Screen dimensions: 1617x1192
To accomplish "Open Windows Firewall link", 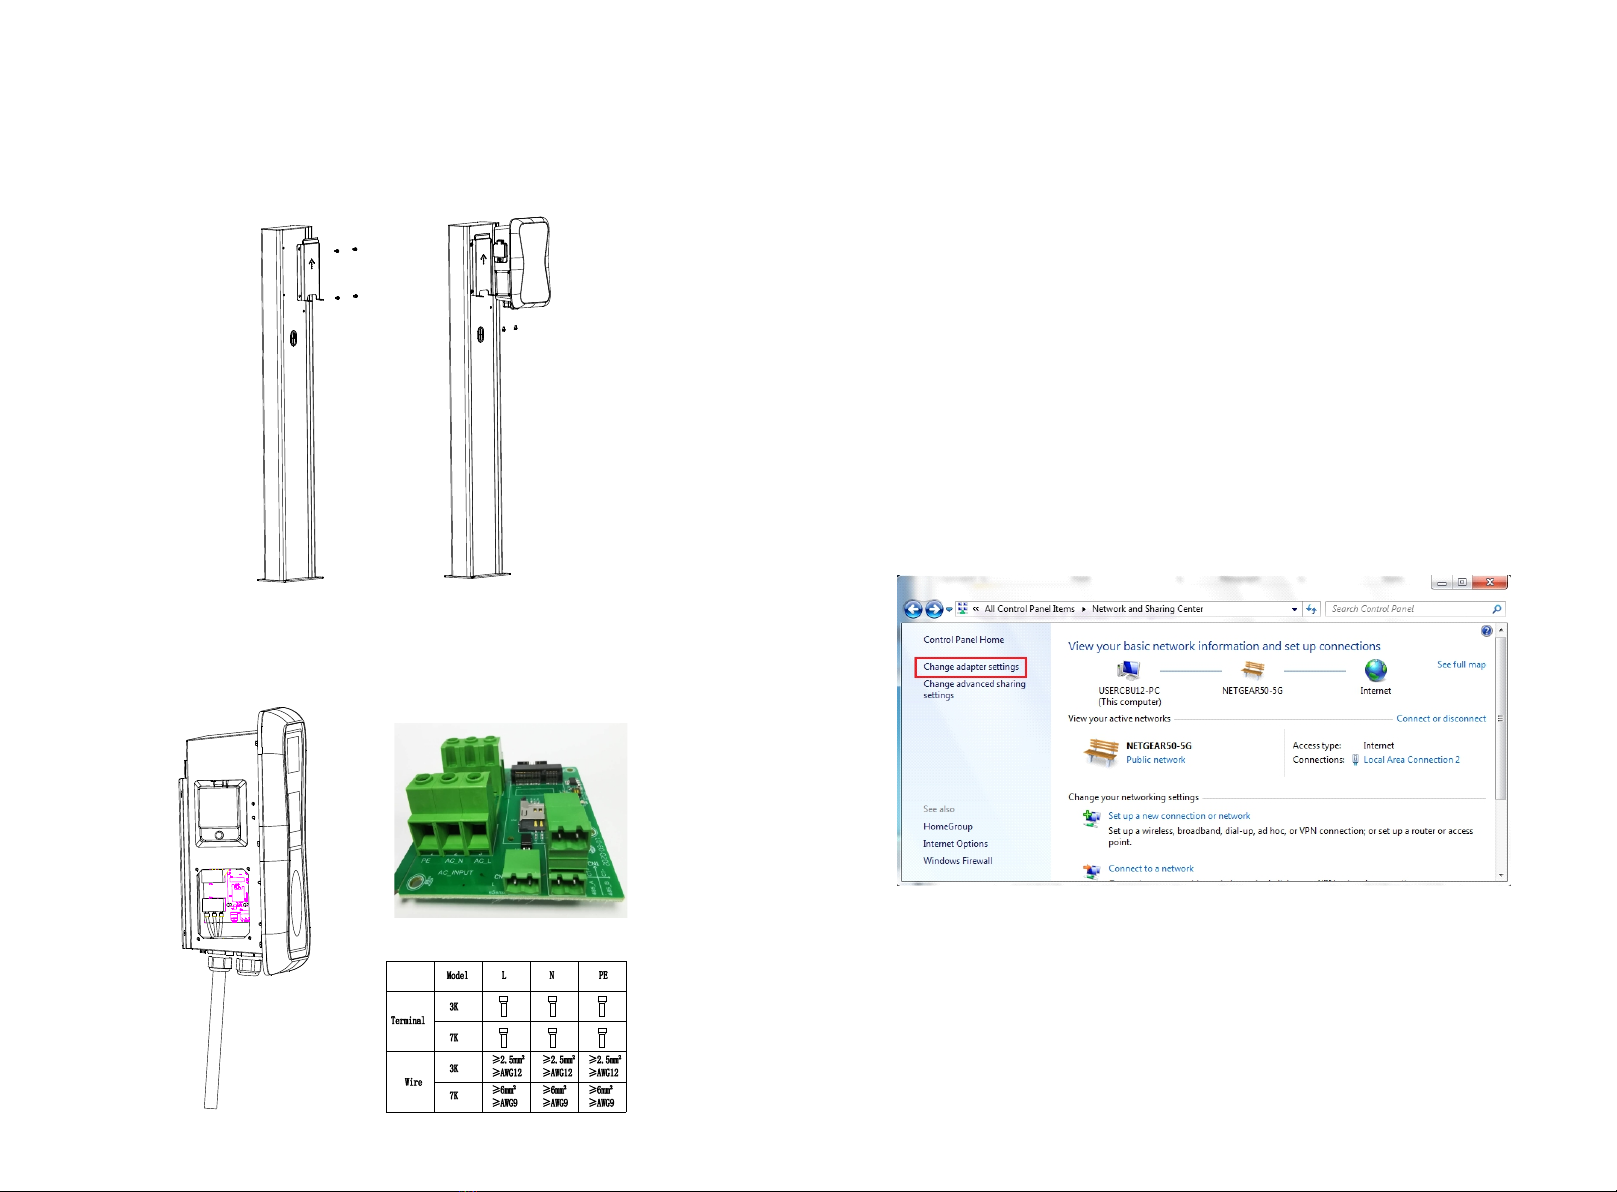I will tap(957, 861).
